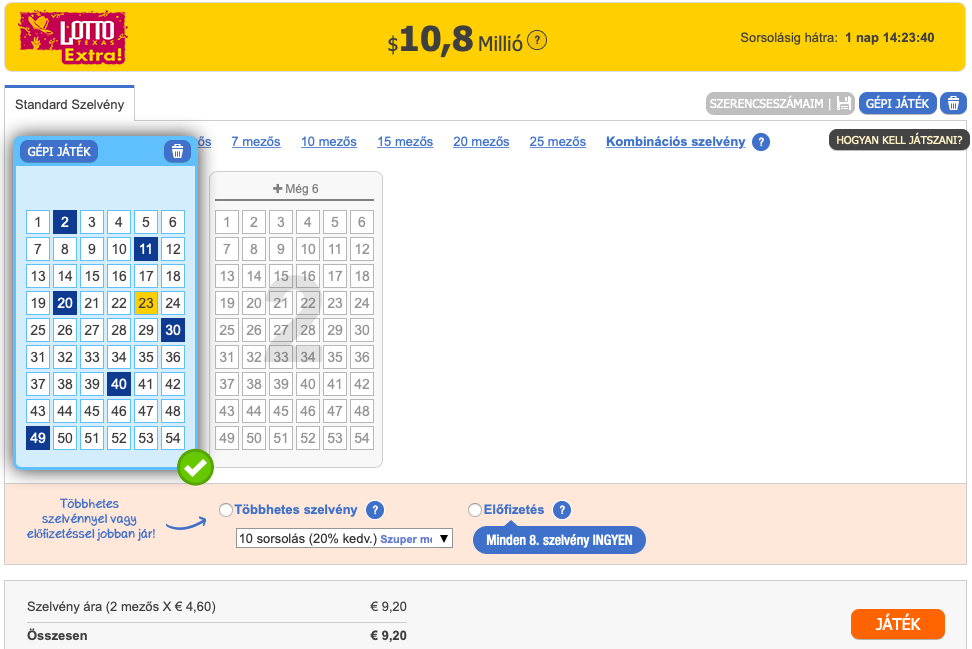This screenshot has height=649, width=972.
Task: Click the Hogyan kell játszani? tooltip
Action: (x=898, y=140)
